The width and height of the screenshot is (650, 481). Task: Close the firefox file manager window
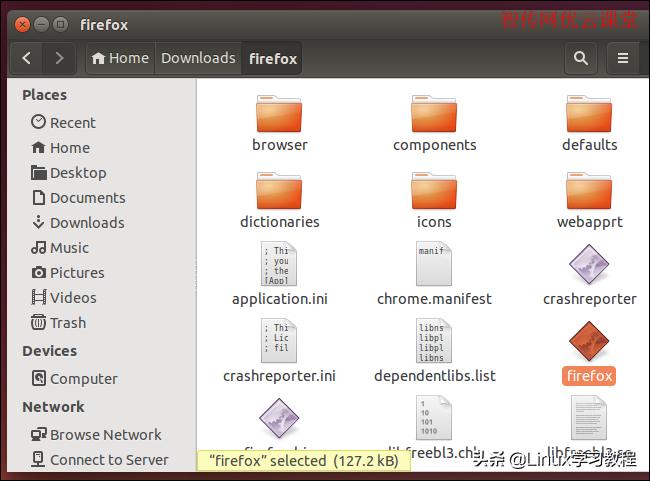[22, 24]
